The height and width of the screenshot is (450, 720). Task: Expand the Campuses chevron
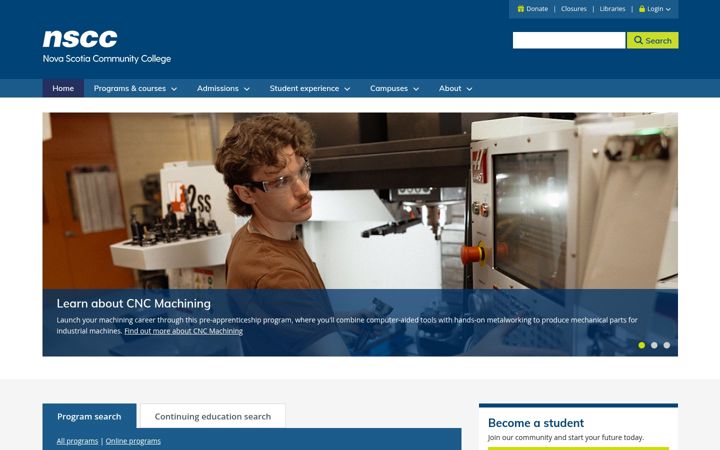click(416, 89)
